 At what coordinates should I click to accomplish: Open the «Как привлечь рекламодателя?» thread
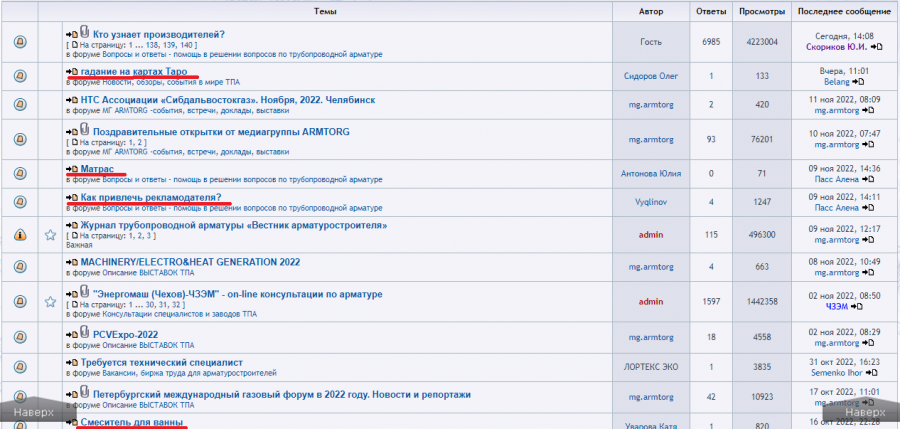(150, 198)
